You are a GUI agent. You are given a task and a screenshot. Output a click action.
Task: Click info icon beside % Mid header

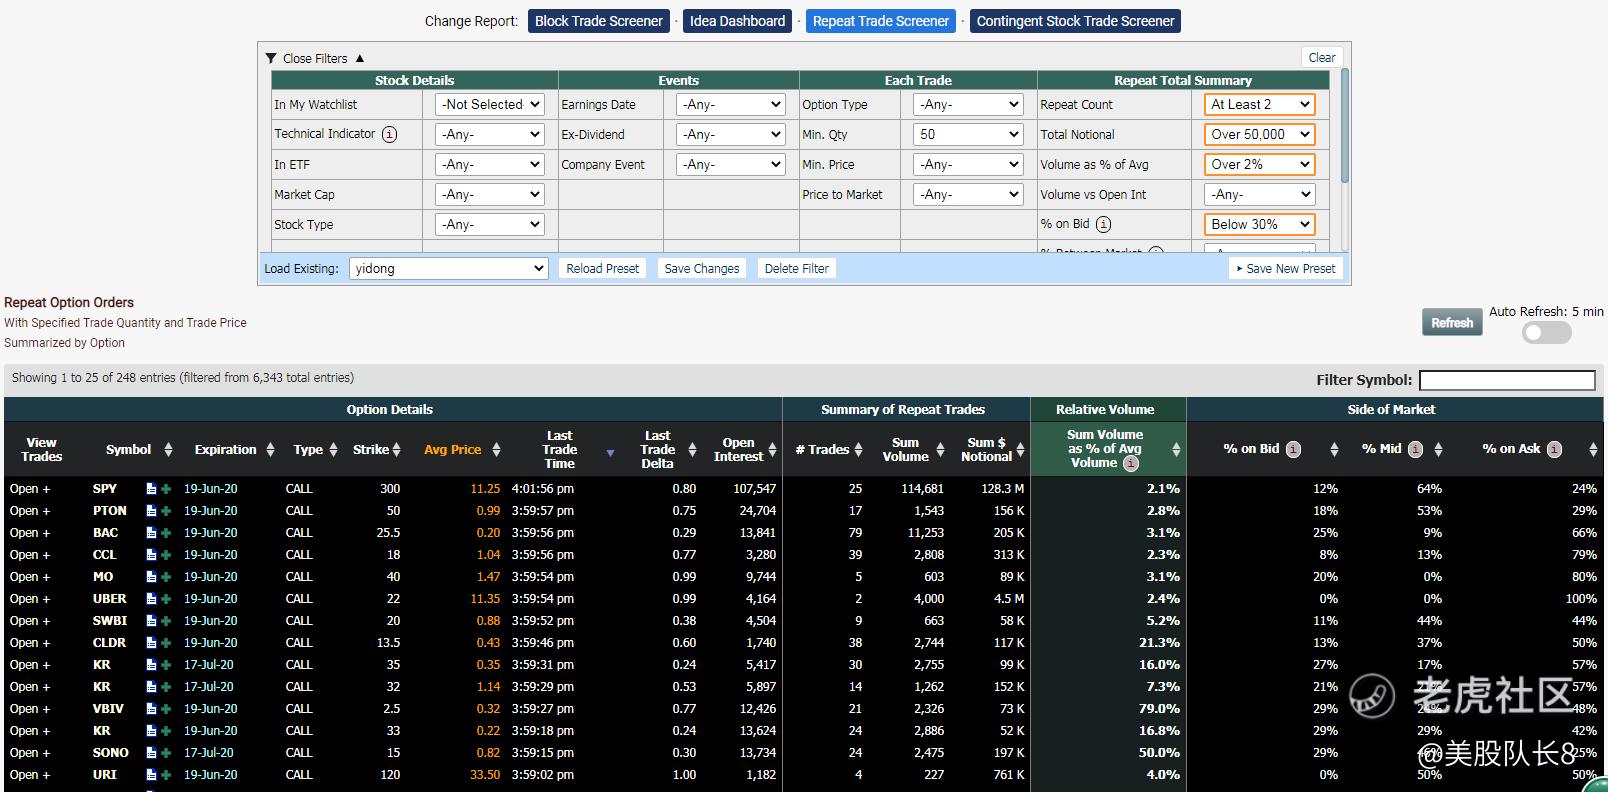tap(1415, 449)
